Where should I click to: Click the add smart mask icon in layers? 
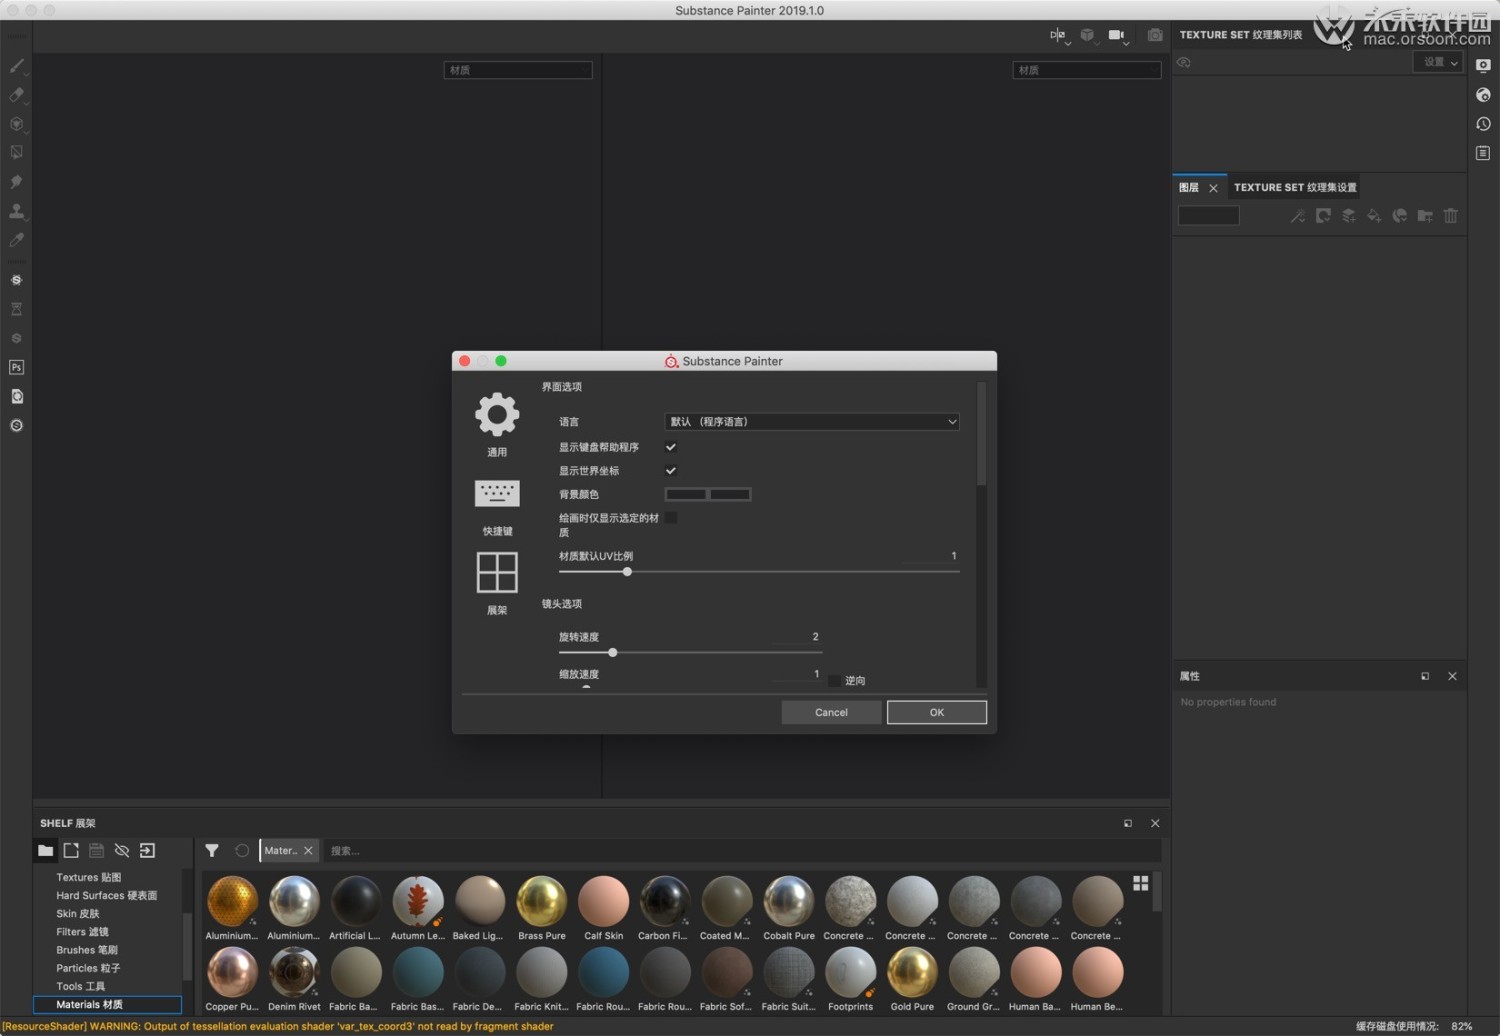click(x=1399, y=216)
